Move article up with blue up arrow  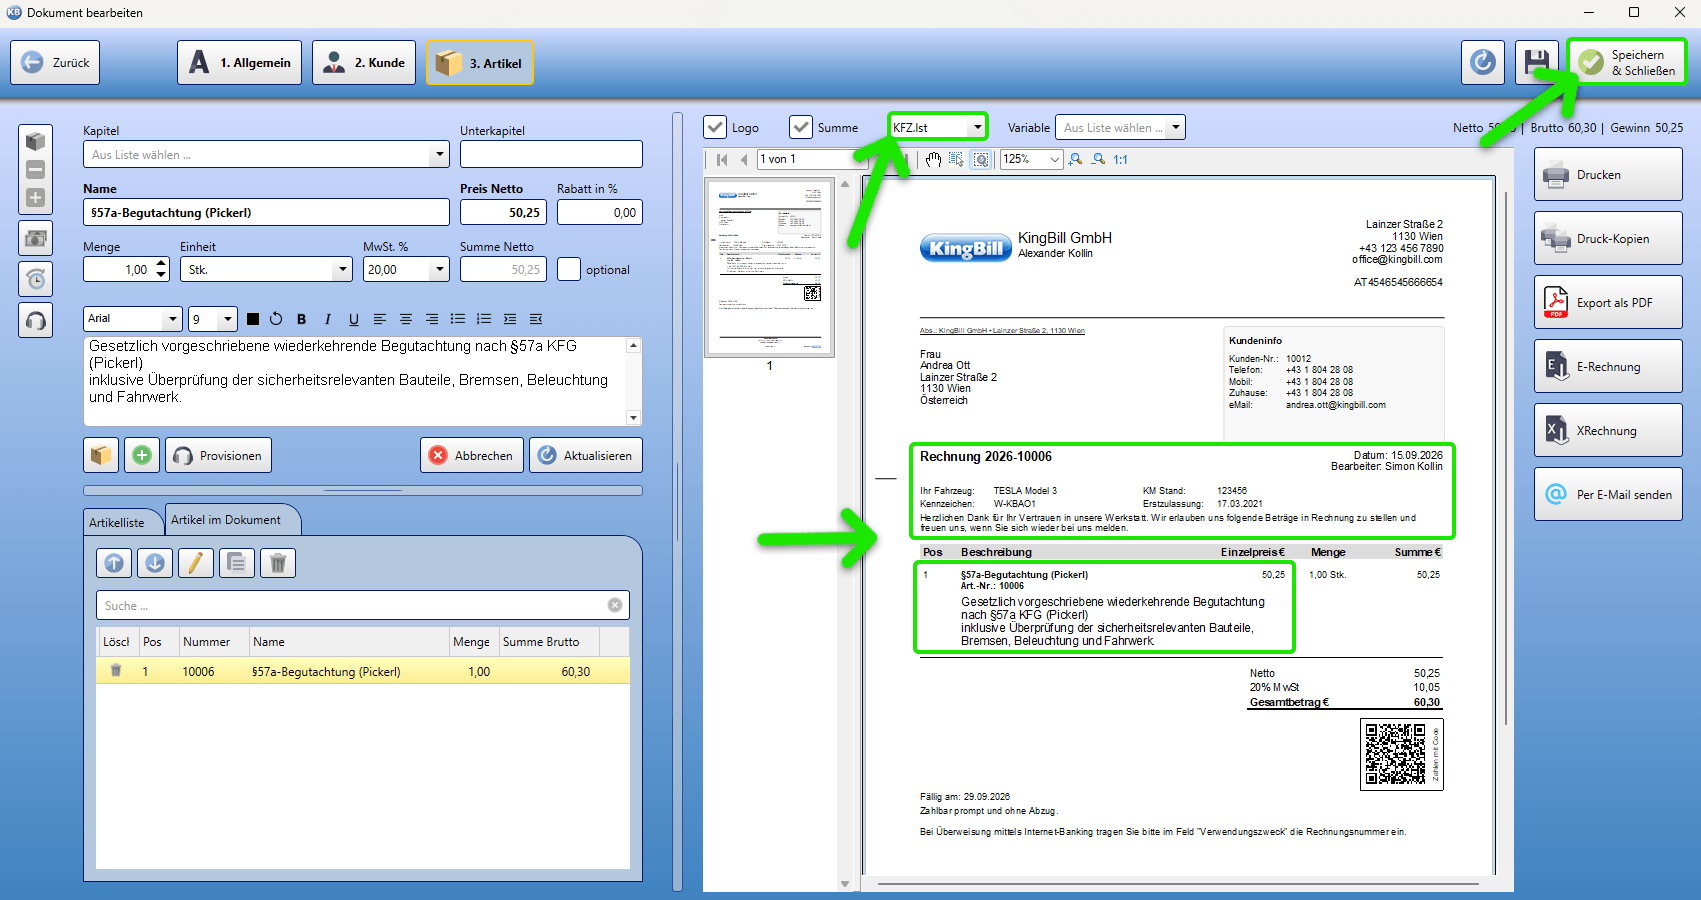click(114, 563)
